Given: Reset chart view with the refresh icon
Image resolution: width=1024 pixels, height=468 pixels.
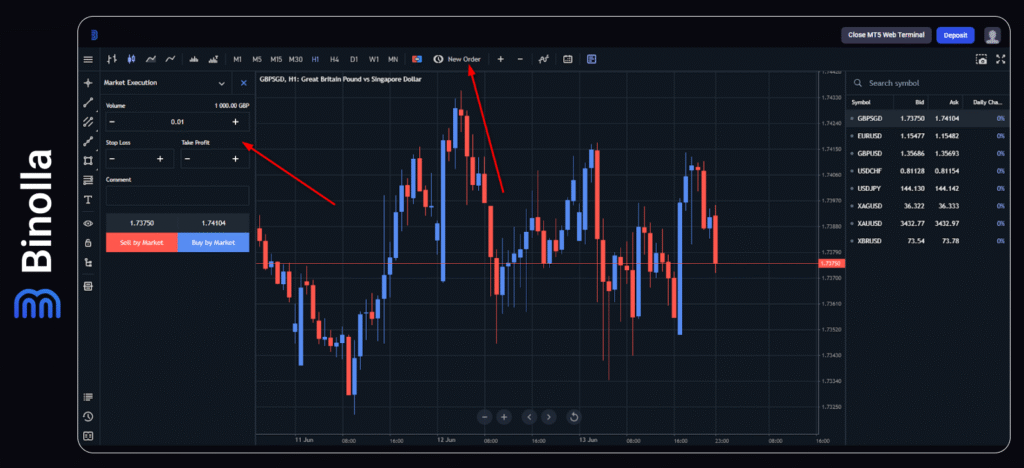Looking at the screenshot, I should 574,416.
